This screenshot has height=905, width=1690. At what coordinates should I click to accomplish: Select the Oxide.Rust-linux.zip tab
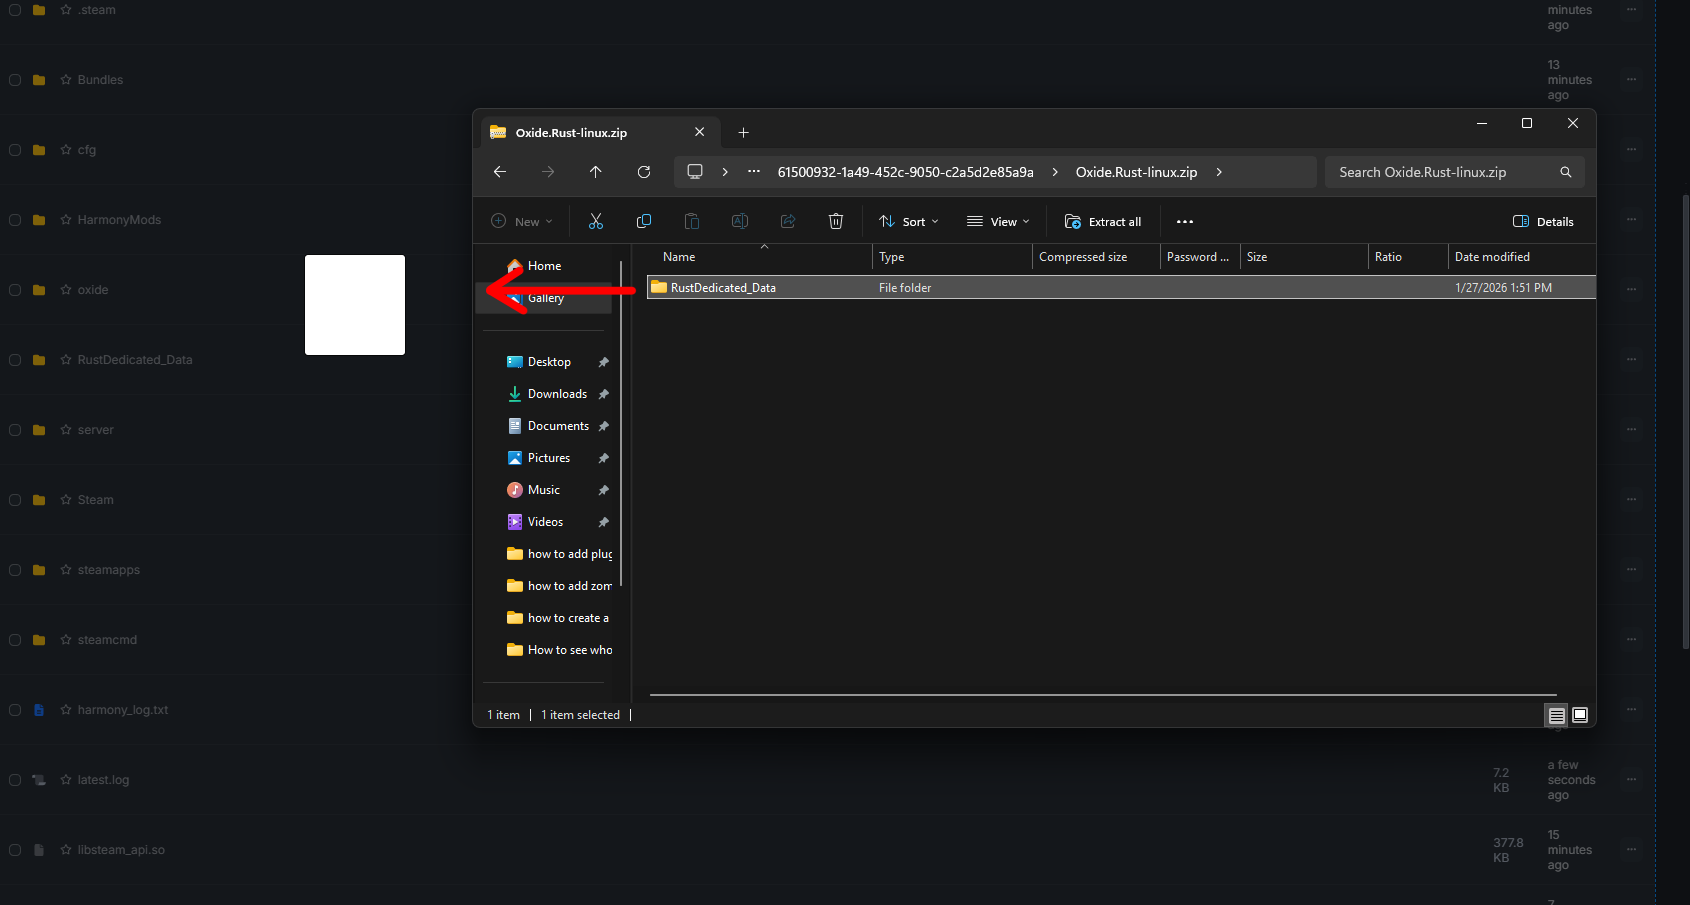(571, 133)
